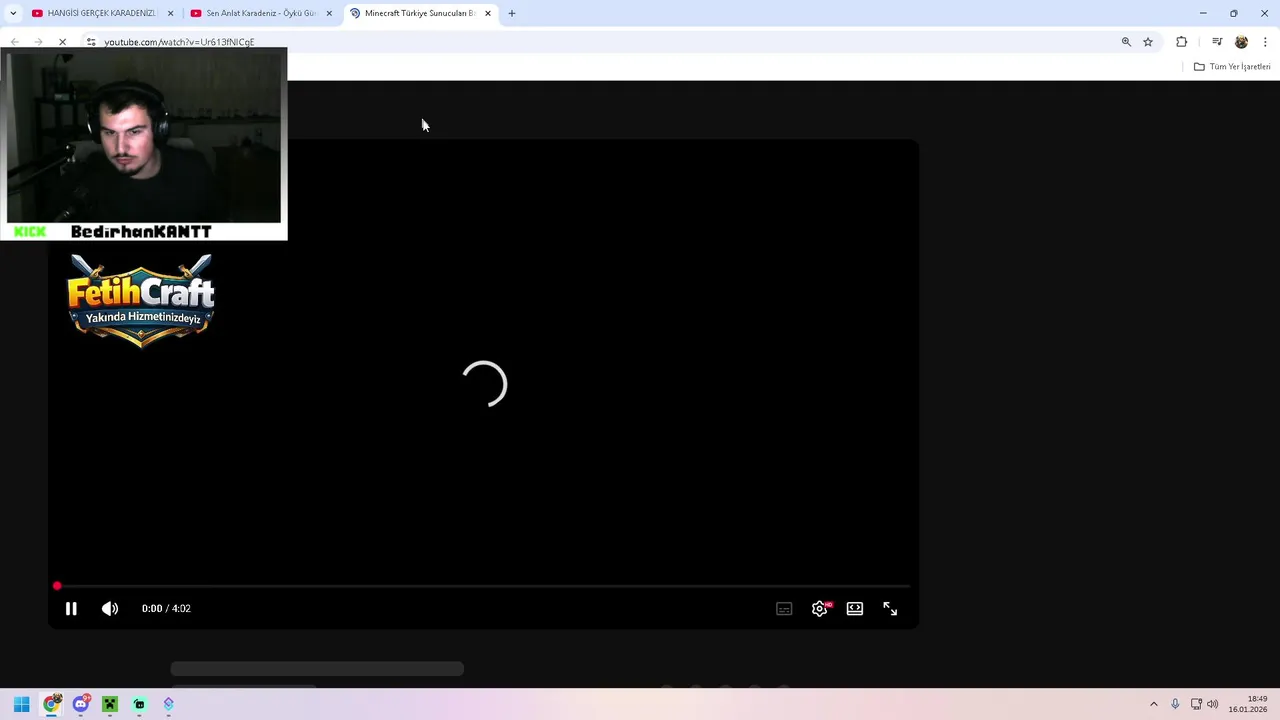
Task: Close the Minecraft Türkiye Sunucuları tab
Action: [488, 13]
